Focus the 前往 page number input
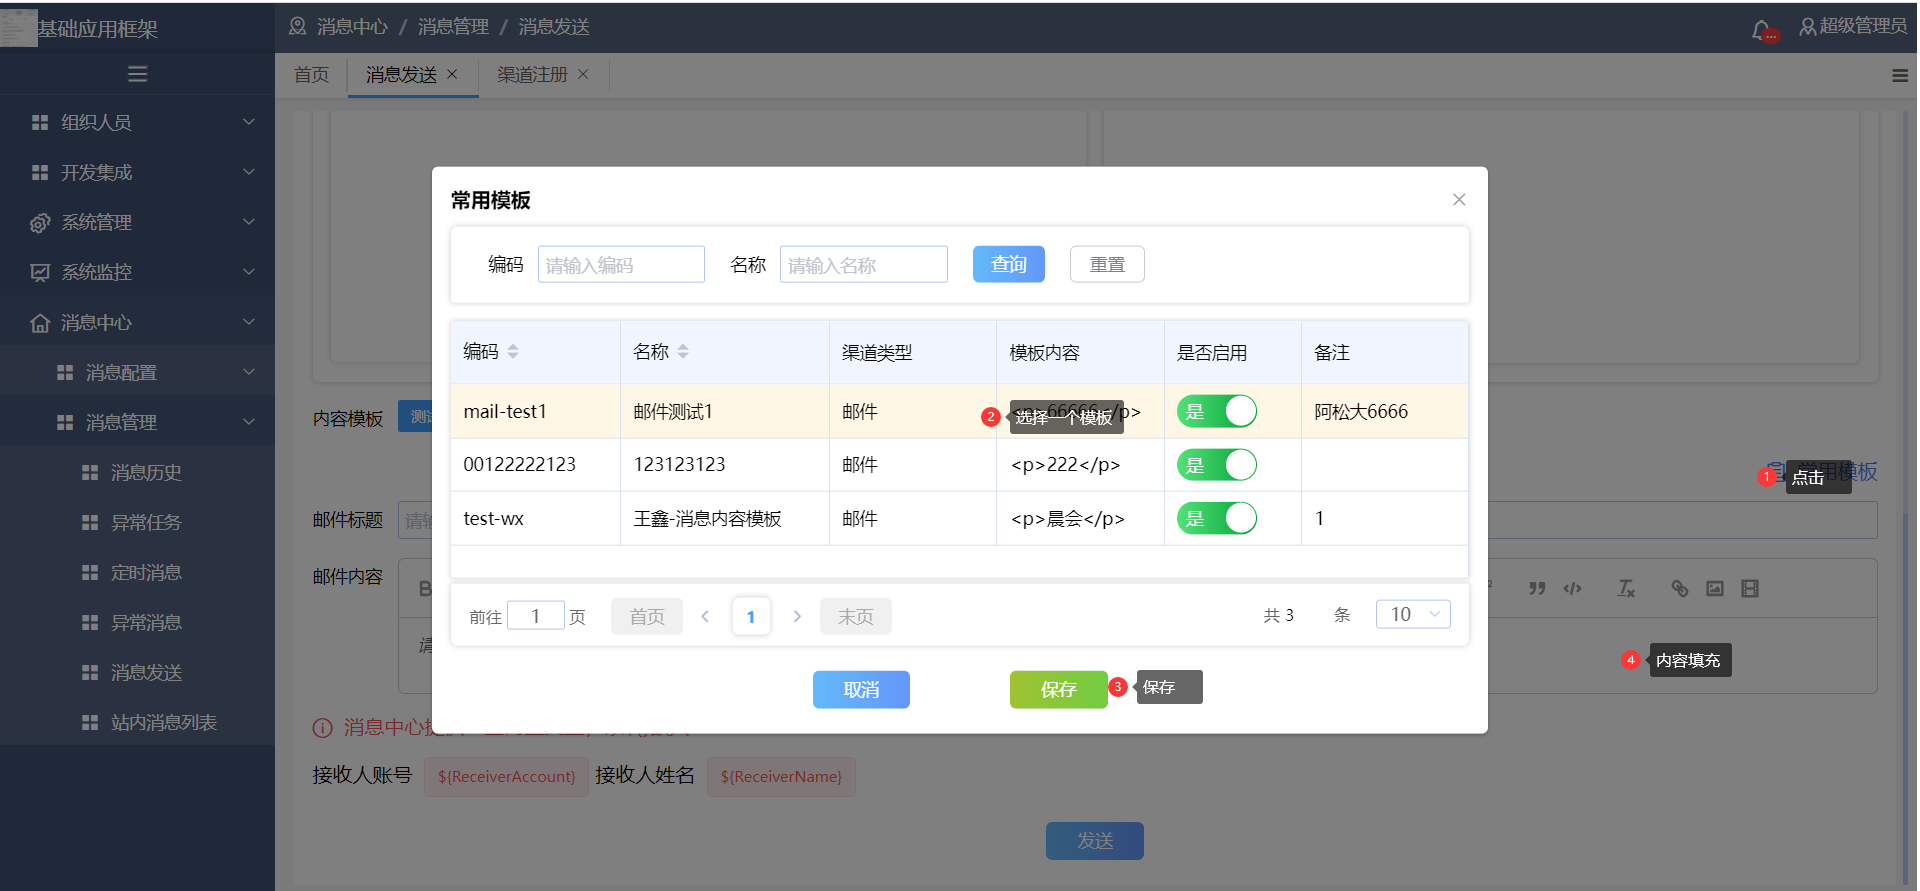The width and height of the screenshot is (1920, 891). [x=536, y=615]
